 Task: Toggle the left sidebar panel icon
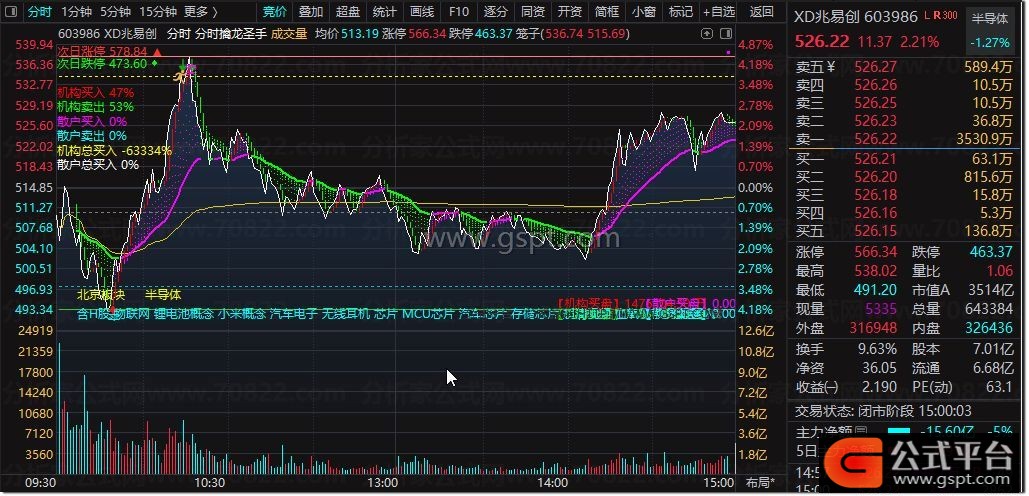pos(13,11)
